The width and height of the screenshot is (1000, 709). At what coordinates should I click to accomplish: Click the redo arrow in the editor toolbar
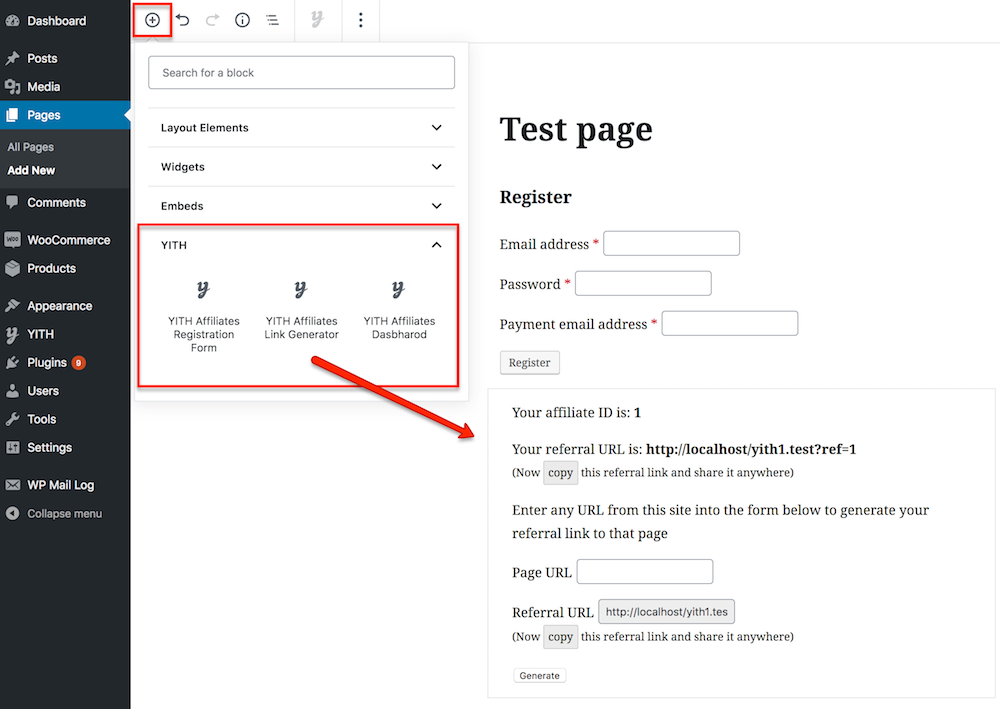coord(212,20)
